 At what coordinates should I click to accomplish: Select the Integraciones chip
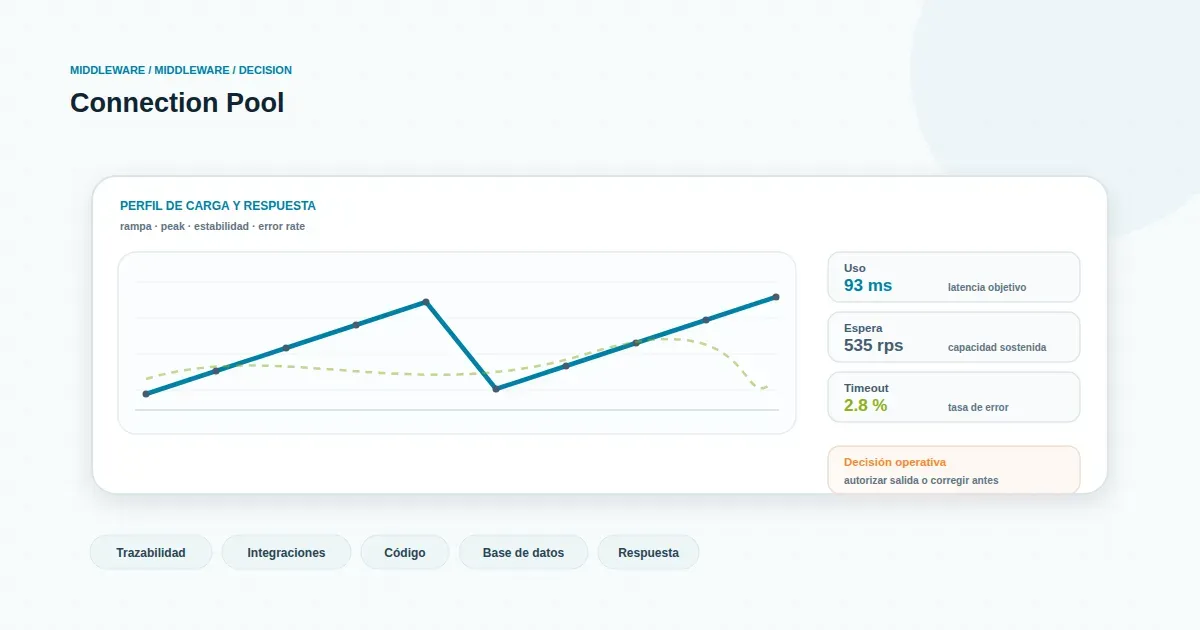286,553
